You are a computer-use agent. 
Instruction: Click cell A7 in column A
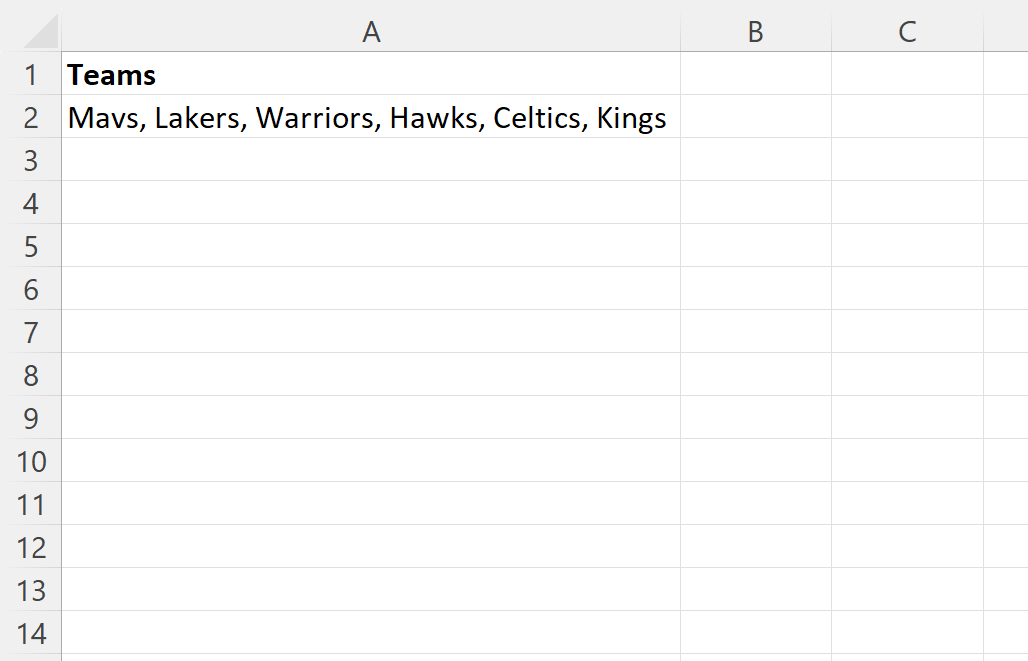pyautogui.click(x=370, y=332)
